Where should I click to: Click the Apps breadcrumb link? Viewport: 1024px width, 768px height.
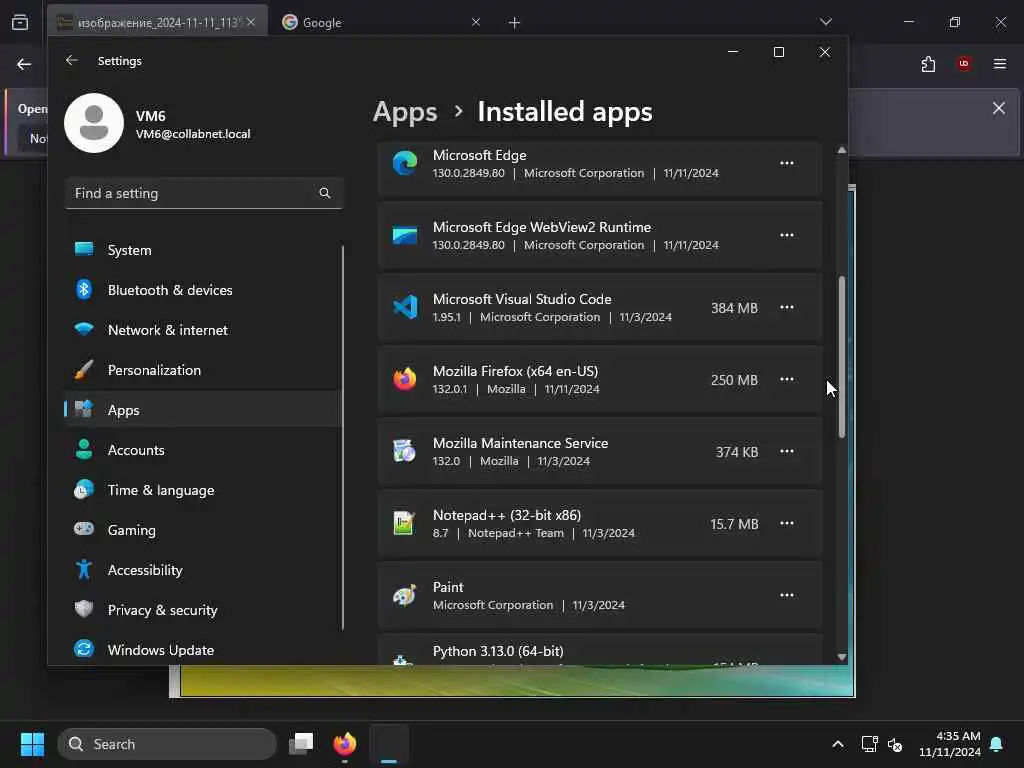[405, 112]
